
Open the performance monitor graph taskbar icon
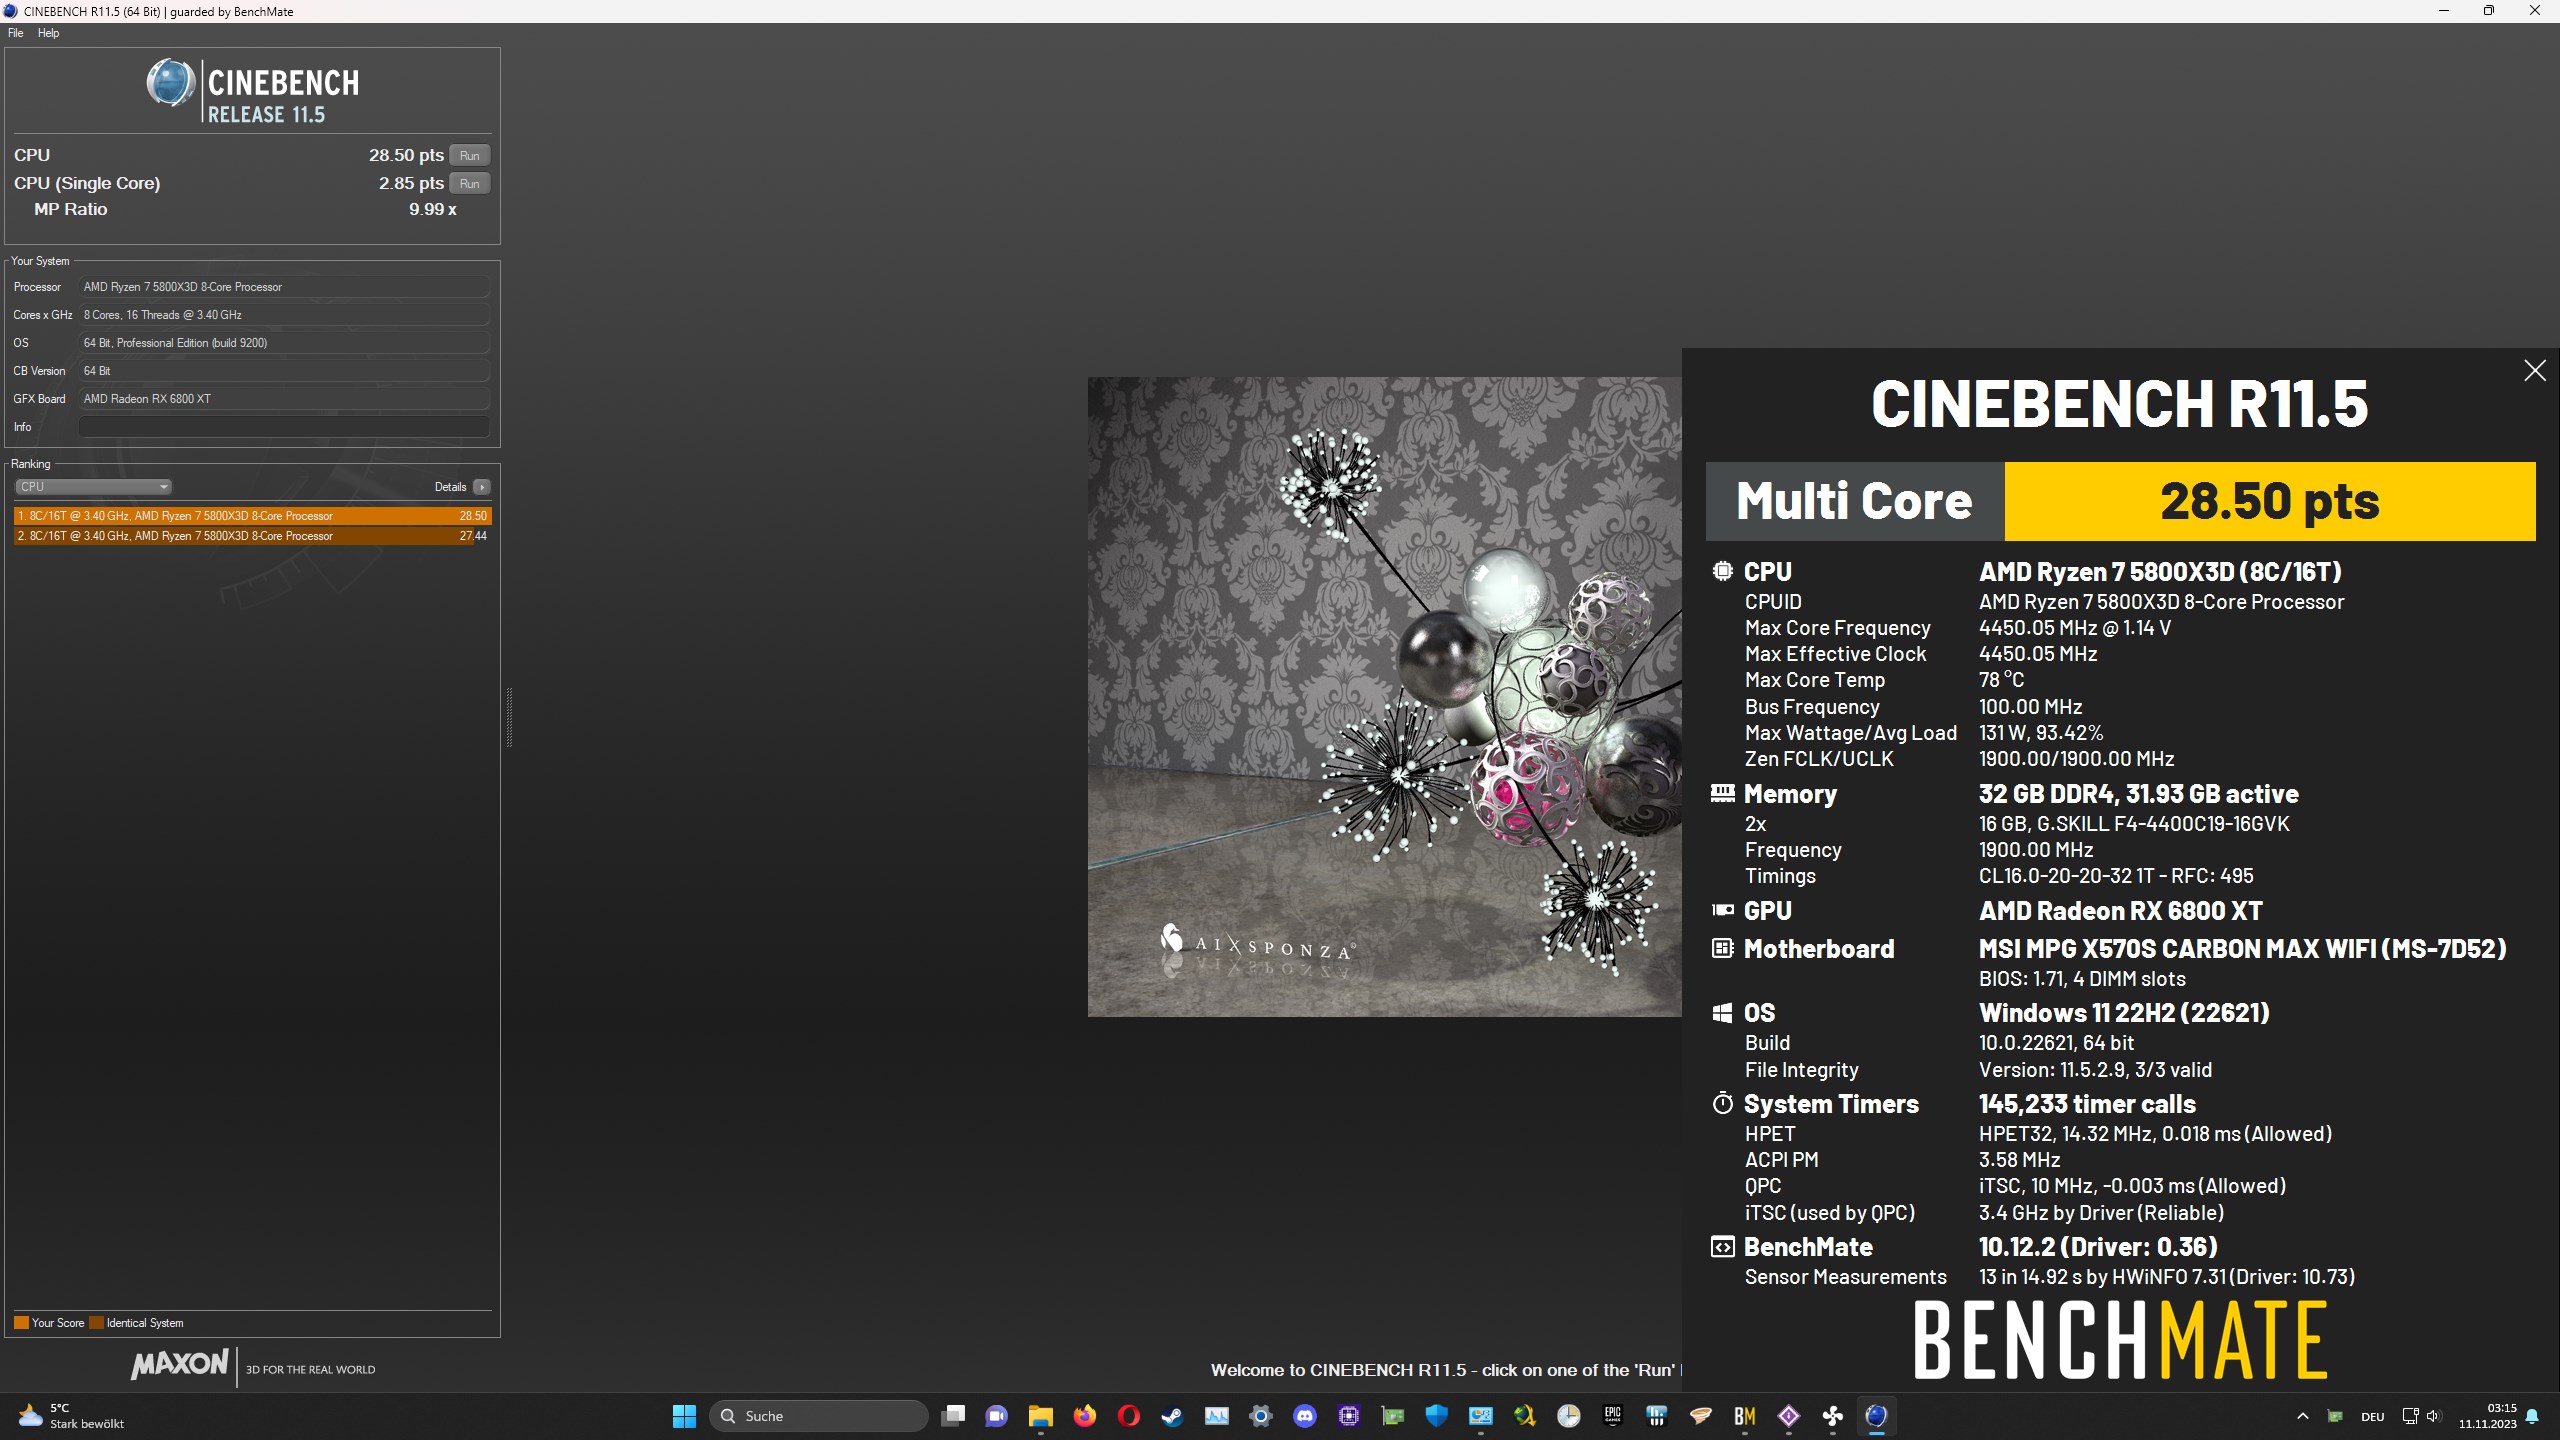[x=1217, y=1416]
